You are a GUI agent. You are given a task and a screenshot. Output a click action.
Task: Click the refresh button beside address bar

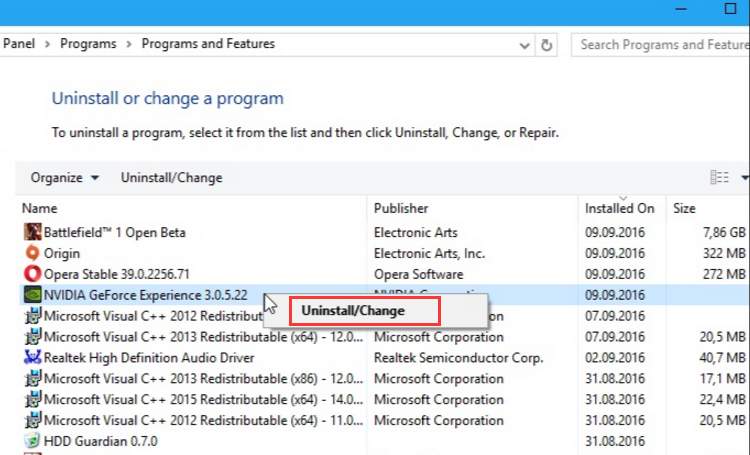coord(546,45)
